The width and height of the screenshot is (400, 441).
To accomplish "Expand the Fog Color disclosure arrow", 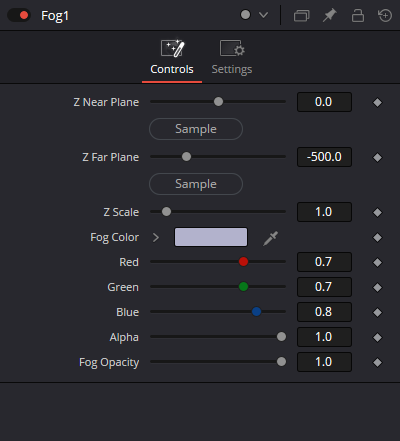I will (156, 237).
